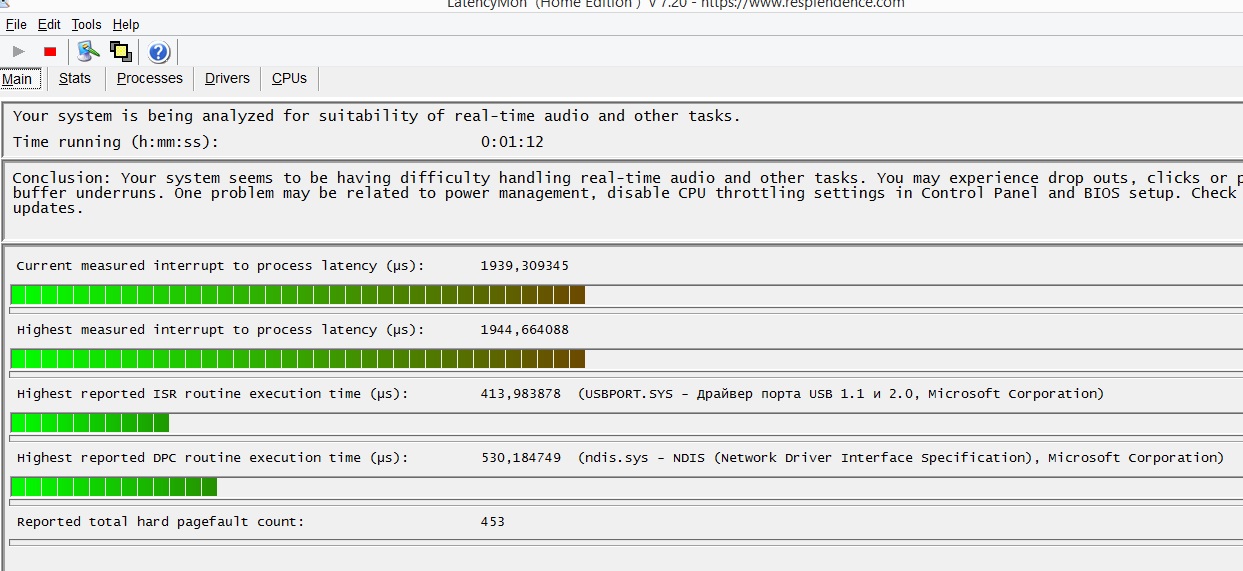This screenshot has height=571, width=1243.
Task: Click the current interrupt to process latency bar
Action: [x=297, y=294]
